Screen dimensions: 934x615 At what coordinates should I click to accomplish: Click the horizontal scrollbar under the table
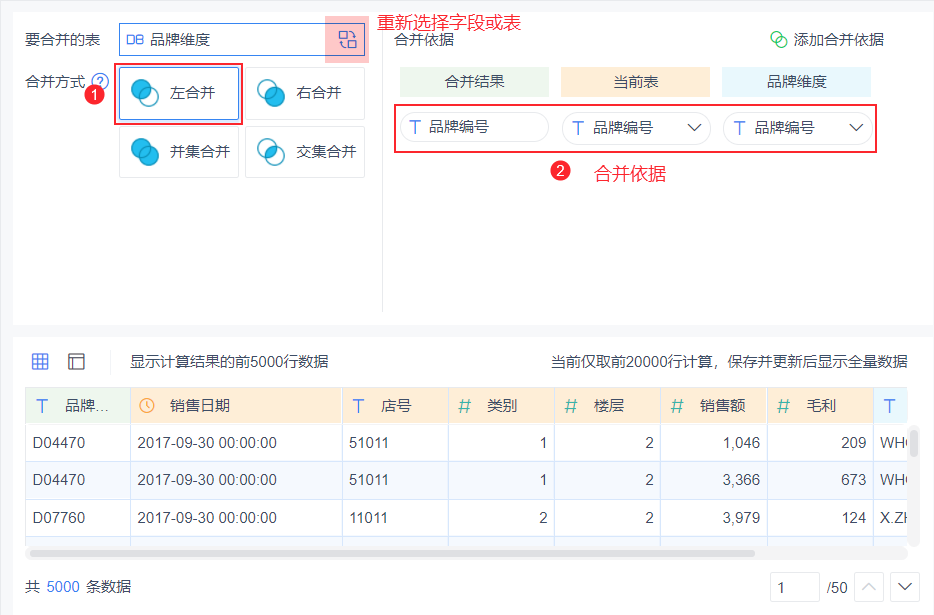(x=393, y=554)
